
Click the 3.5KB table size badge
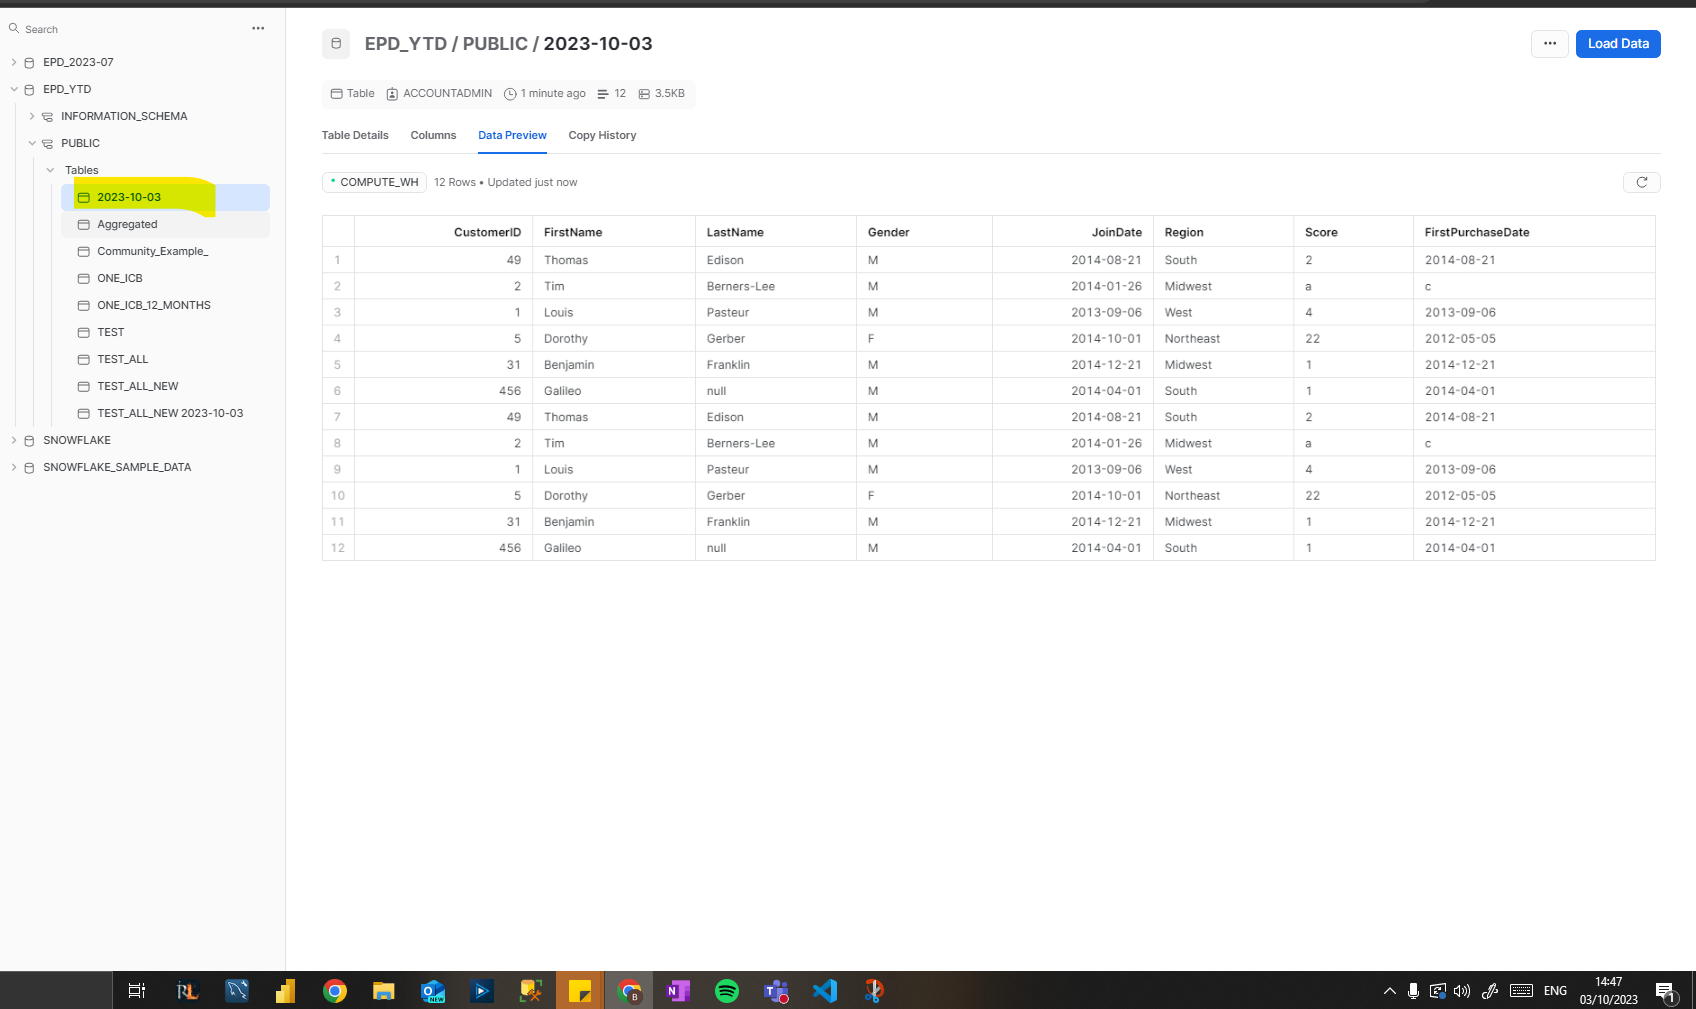(660, 93)
